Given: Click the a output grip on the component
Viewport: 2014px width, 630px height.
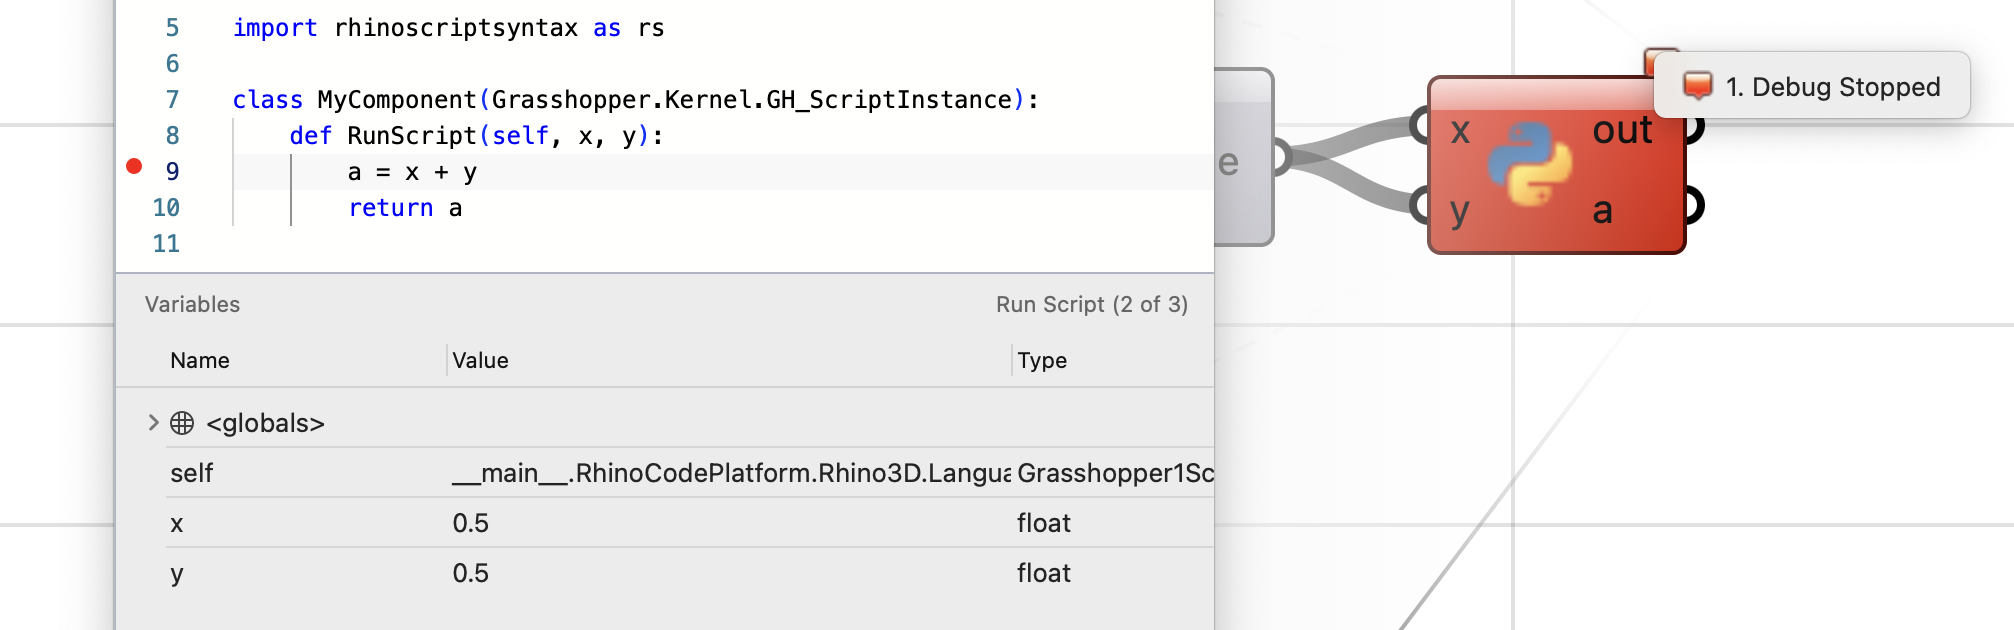Looking at the screenshot, I should (x=1694, y=205).
